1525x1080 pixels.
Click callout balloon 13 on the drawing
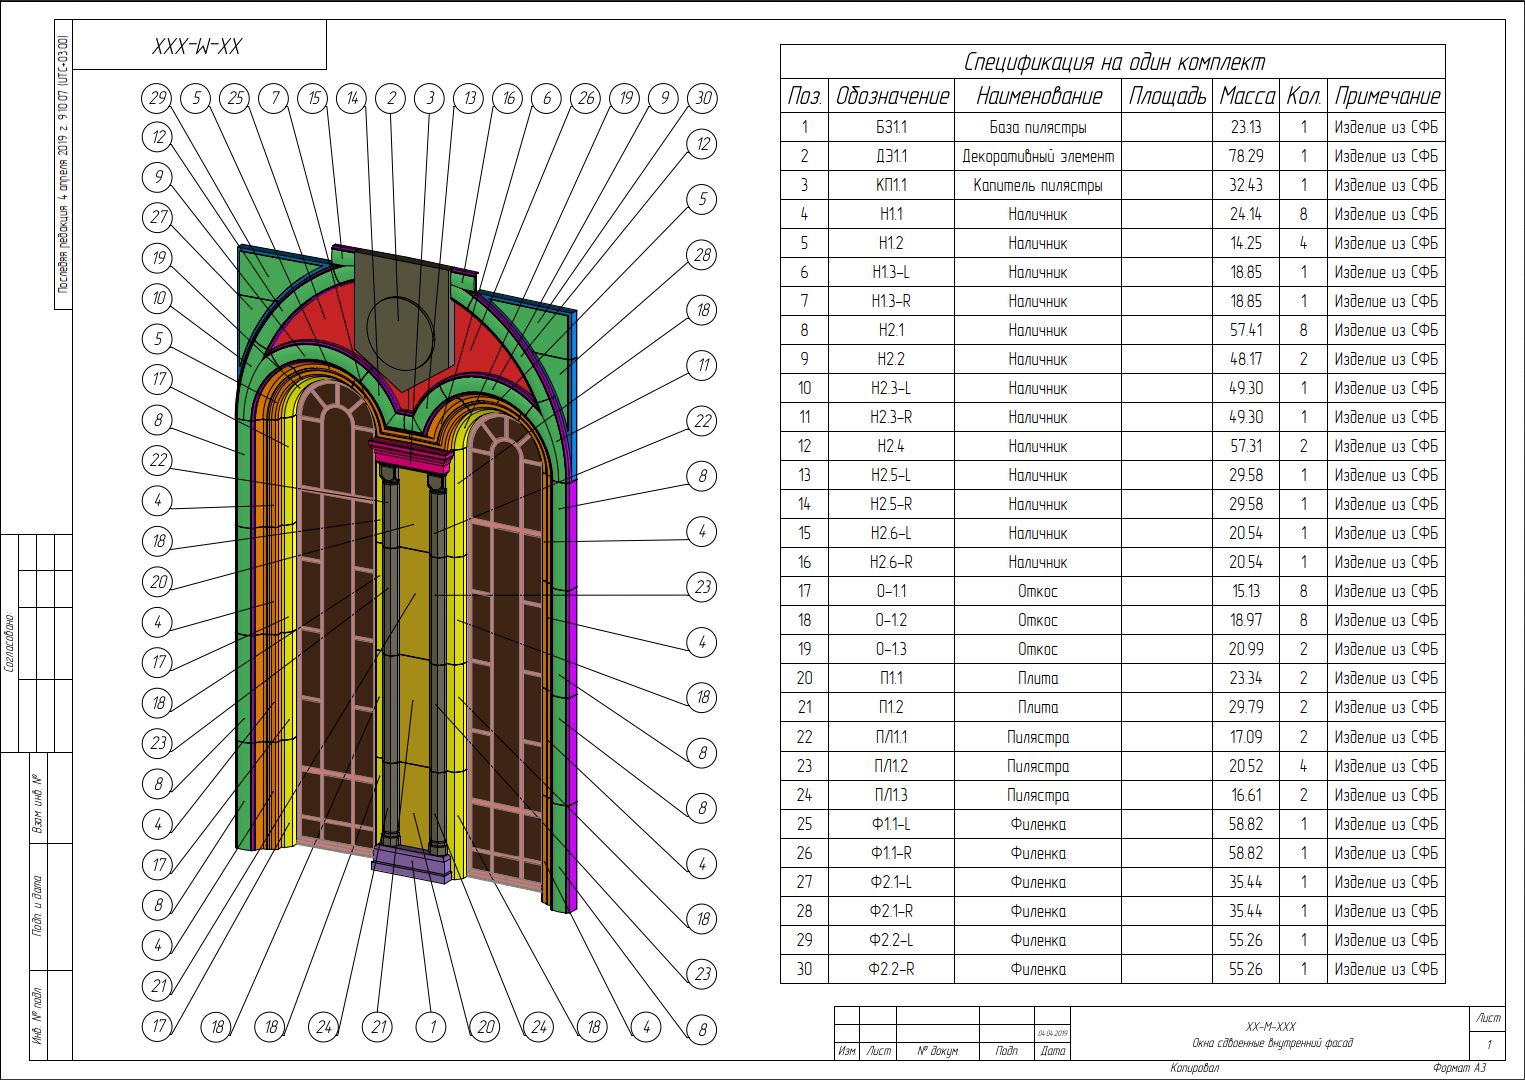tap(469, 98)
